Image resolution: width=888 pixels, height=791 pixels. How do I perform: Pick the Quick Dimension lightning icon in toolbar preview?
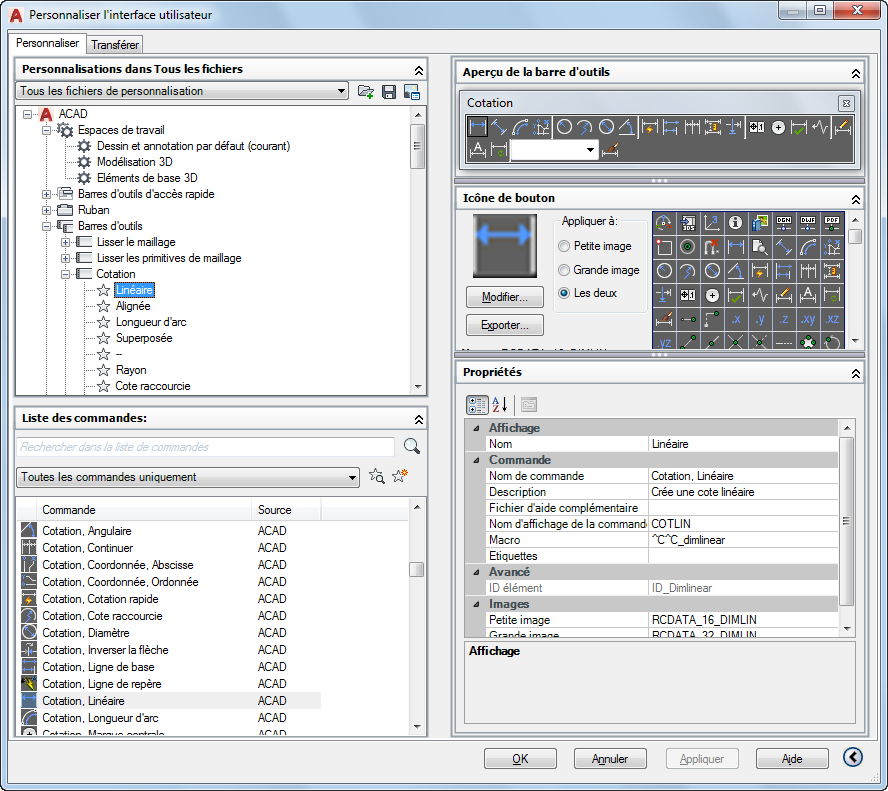point(650,127)
